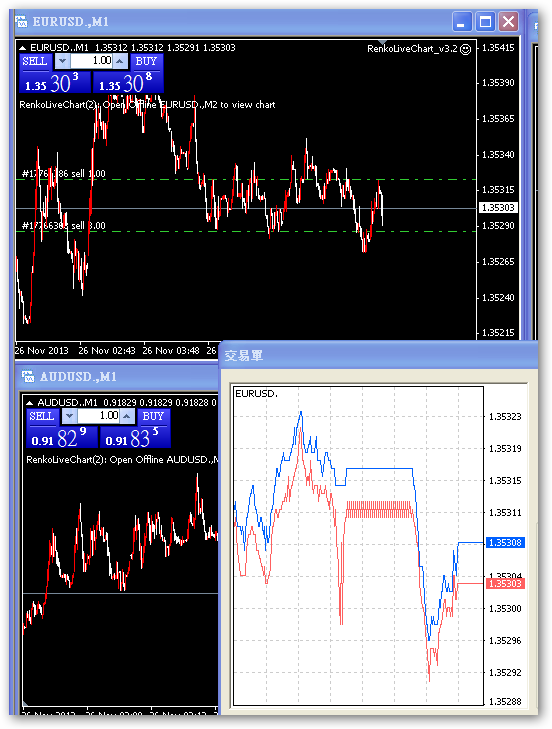Select the sell 1.00 order line label

64,174
